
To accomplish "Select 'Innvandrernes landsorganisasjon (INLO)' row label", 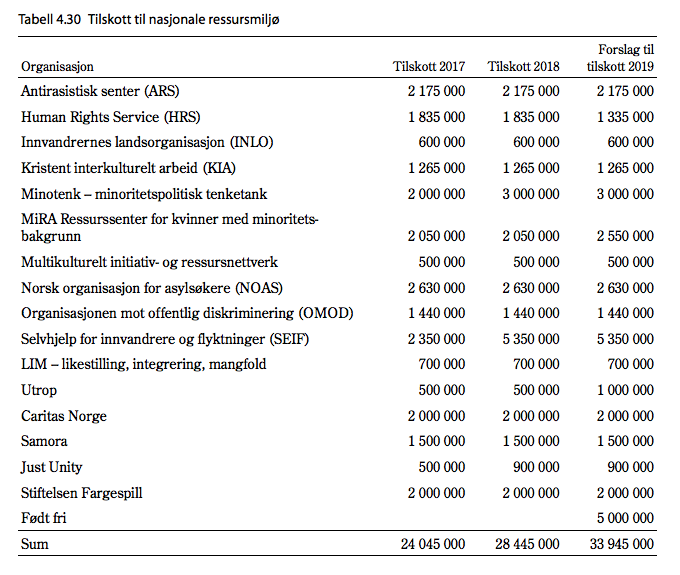I will coord(147,142).
